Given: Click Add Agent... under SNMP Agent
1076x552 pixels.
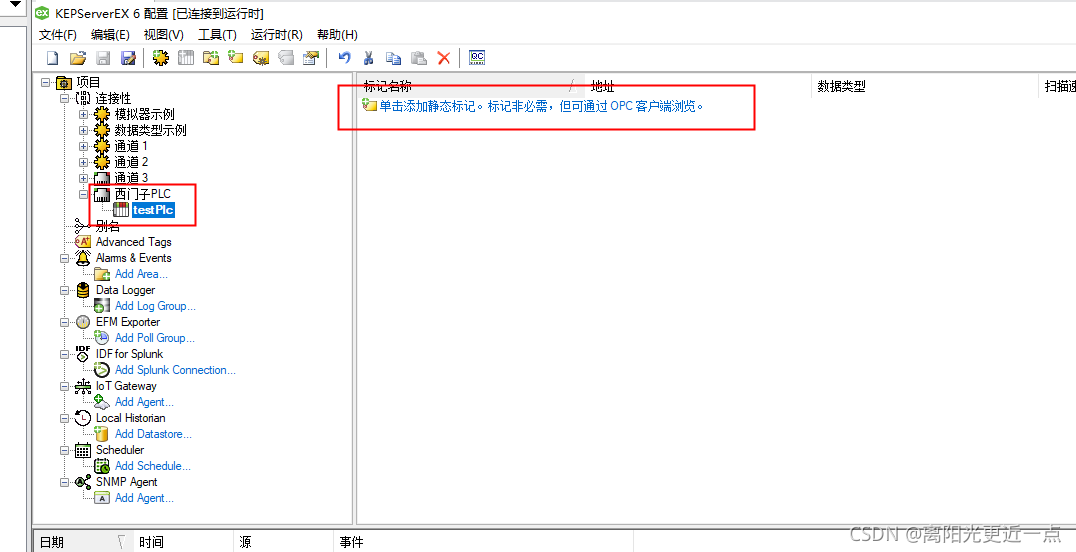Looking at the screenshot, I should coord(144,498).
